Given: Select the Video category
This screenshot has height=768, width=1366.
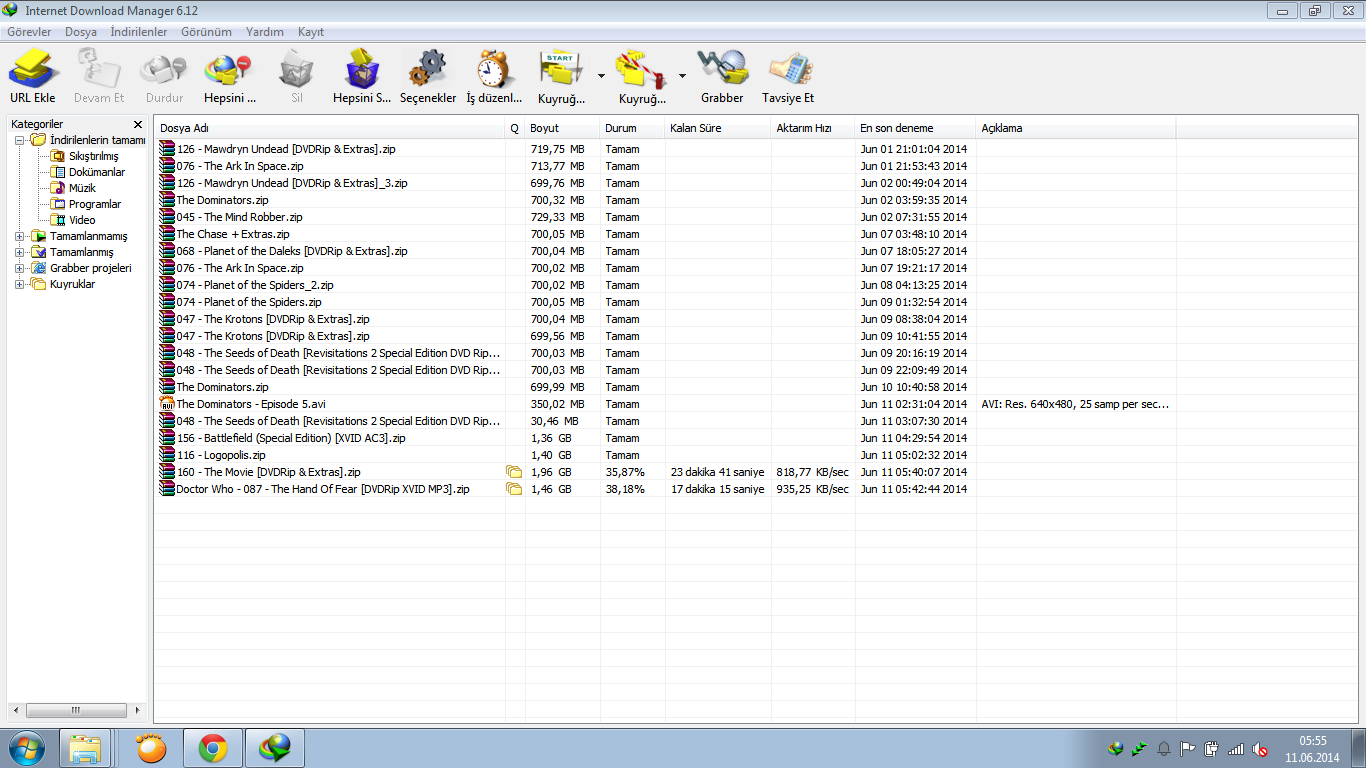Looking at the screenshot, I should 82,220.
